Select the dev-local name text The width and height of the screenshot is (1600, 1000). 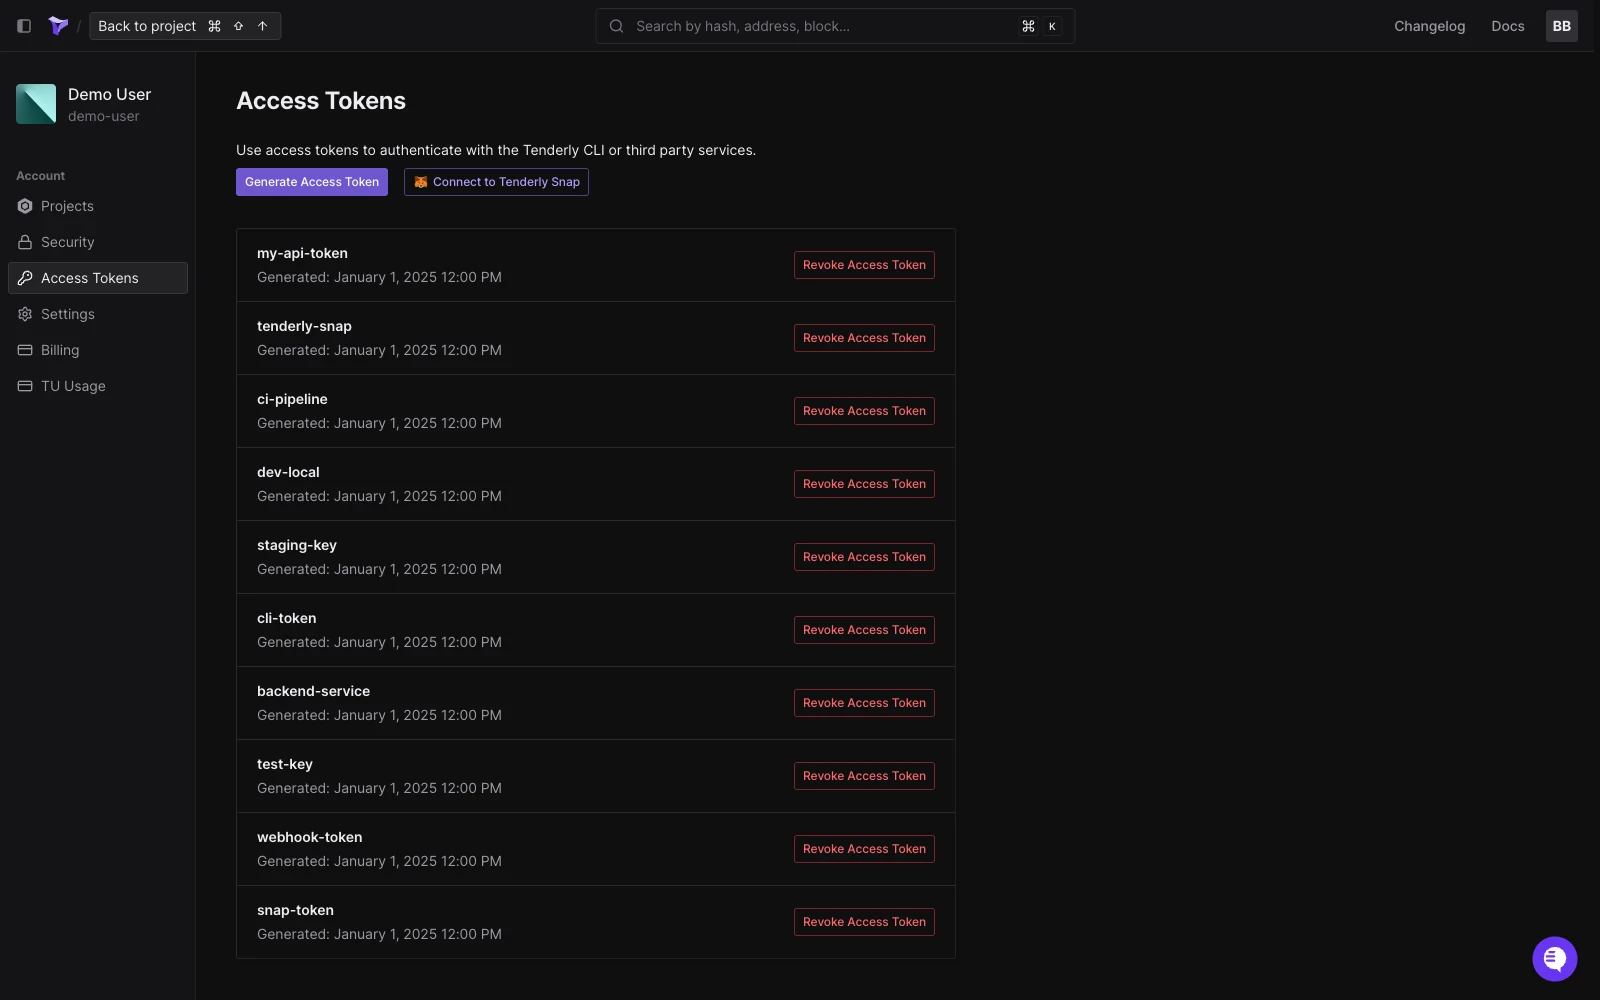[x=288, y=472]
